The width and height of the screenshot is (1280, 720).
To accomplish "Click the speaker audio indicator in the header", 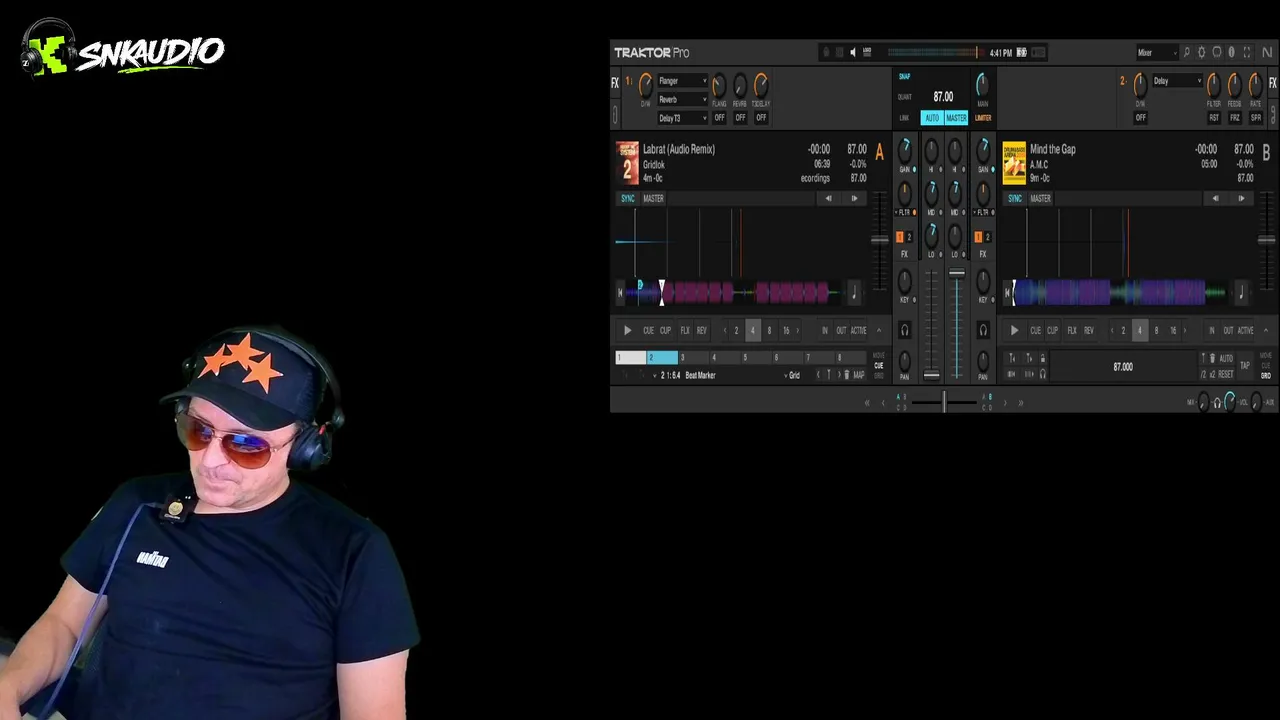I will 853,53.
